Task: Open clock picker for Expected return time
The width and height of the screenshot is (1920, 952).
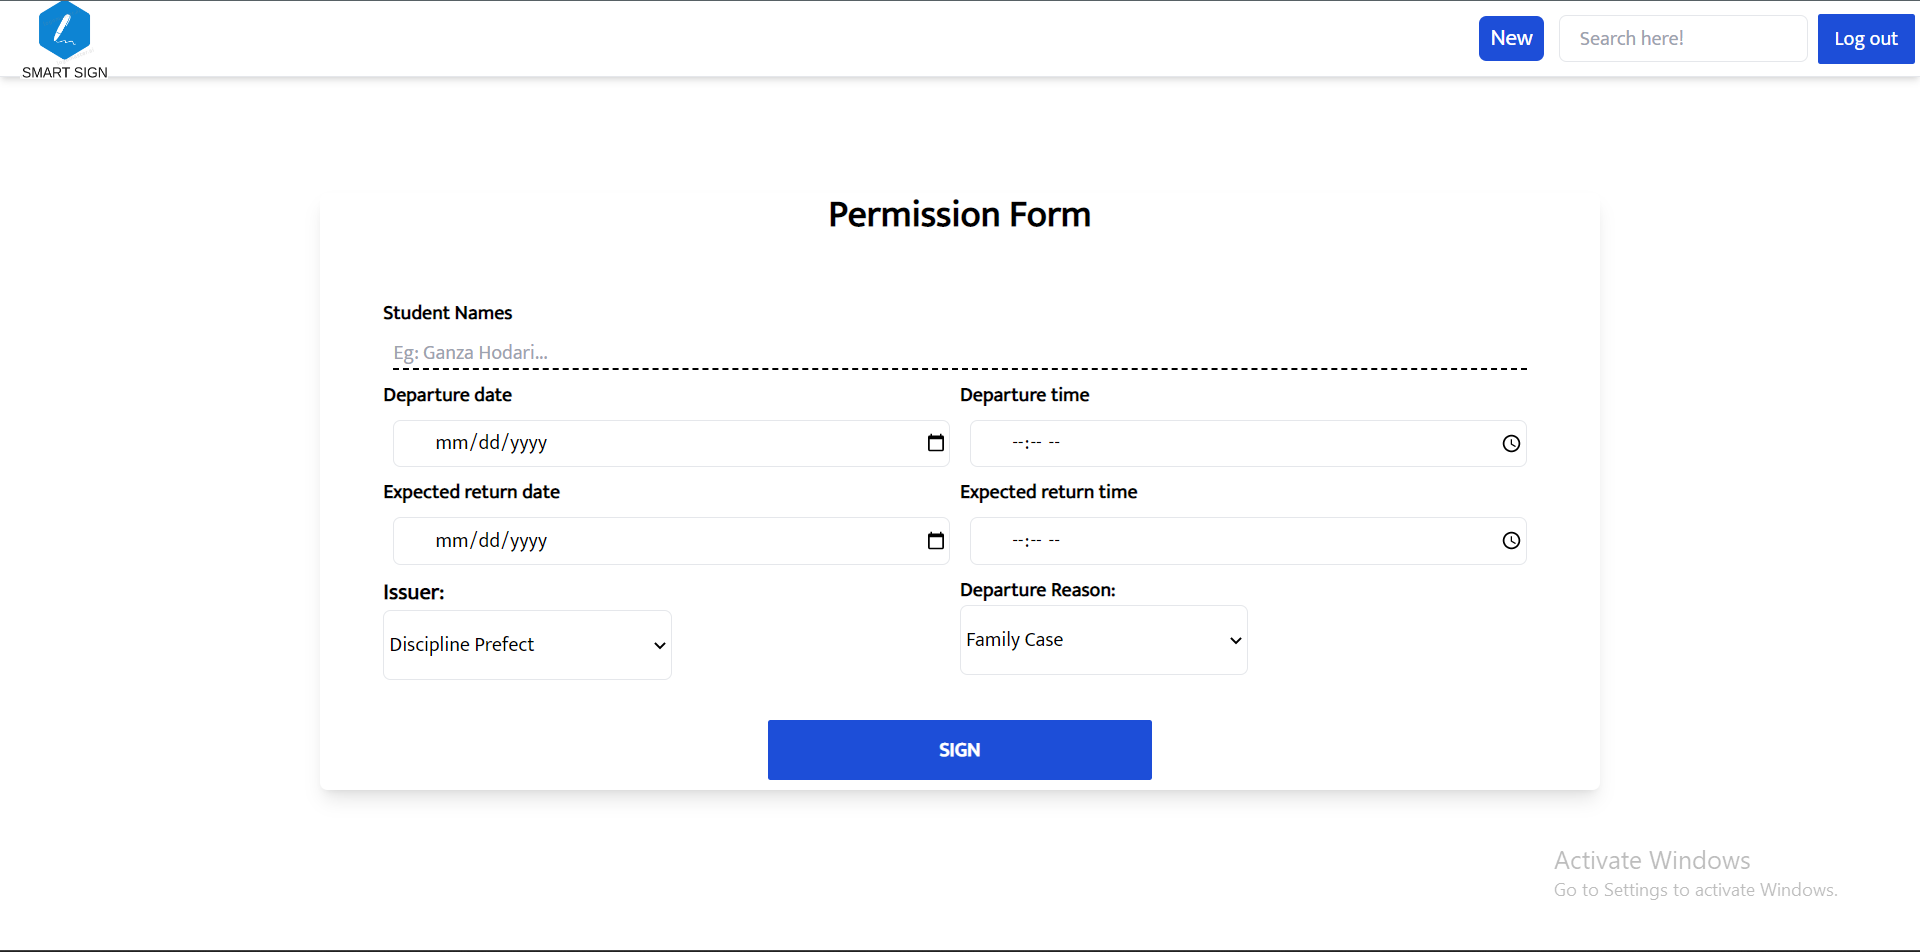Action: click(x=1511, y=541)
